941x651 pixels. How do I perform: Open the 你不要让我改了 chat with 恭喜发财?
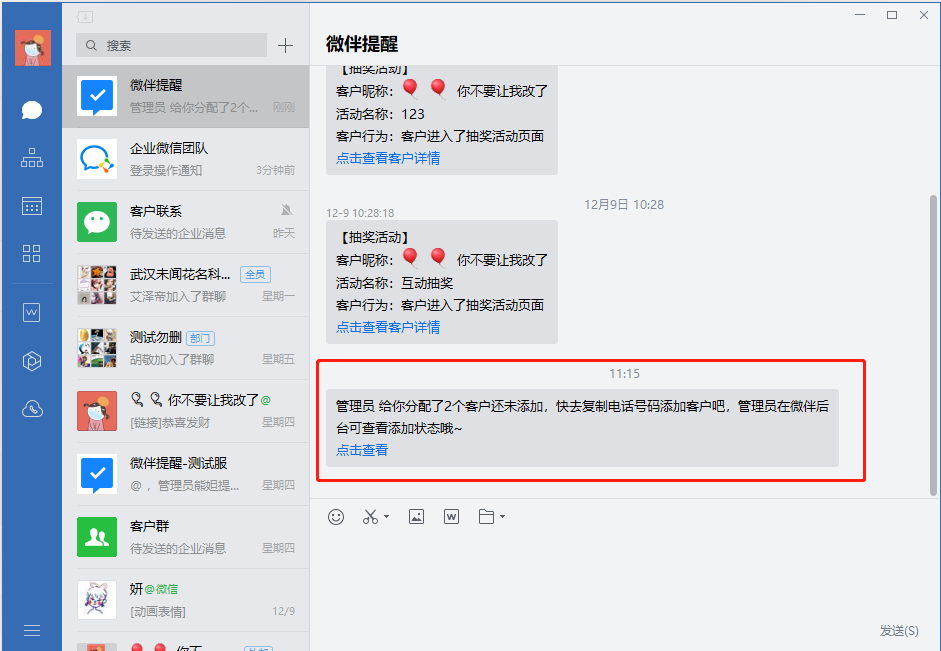point(186,412)
